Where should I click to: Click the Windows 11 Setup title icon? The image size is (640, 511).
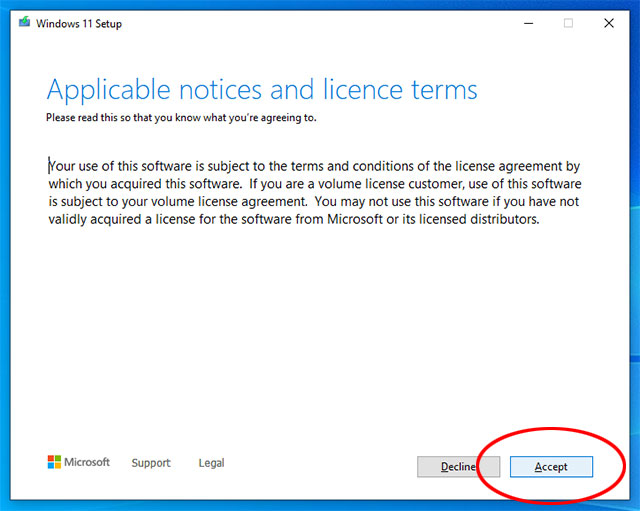point(24,22)
